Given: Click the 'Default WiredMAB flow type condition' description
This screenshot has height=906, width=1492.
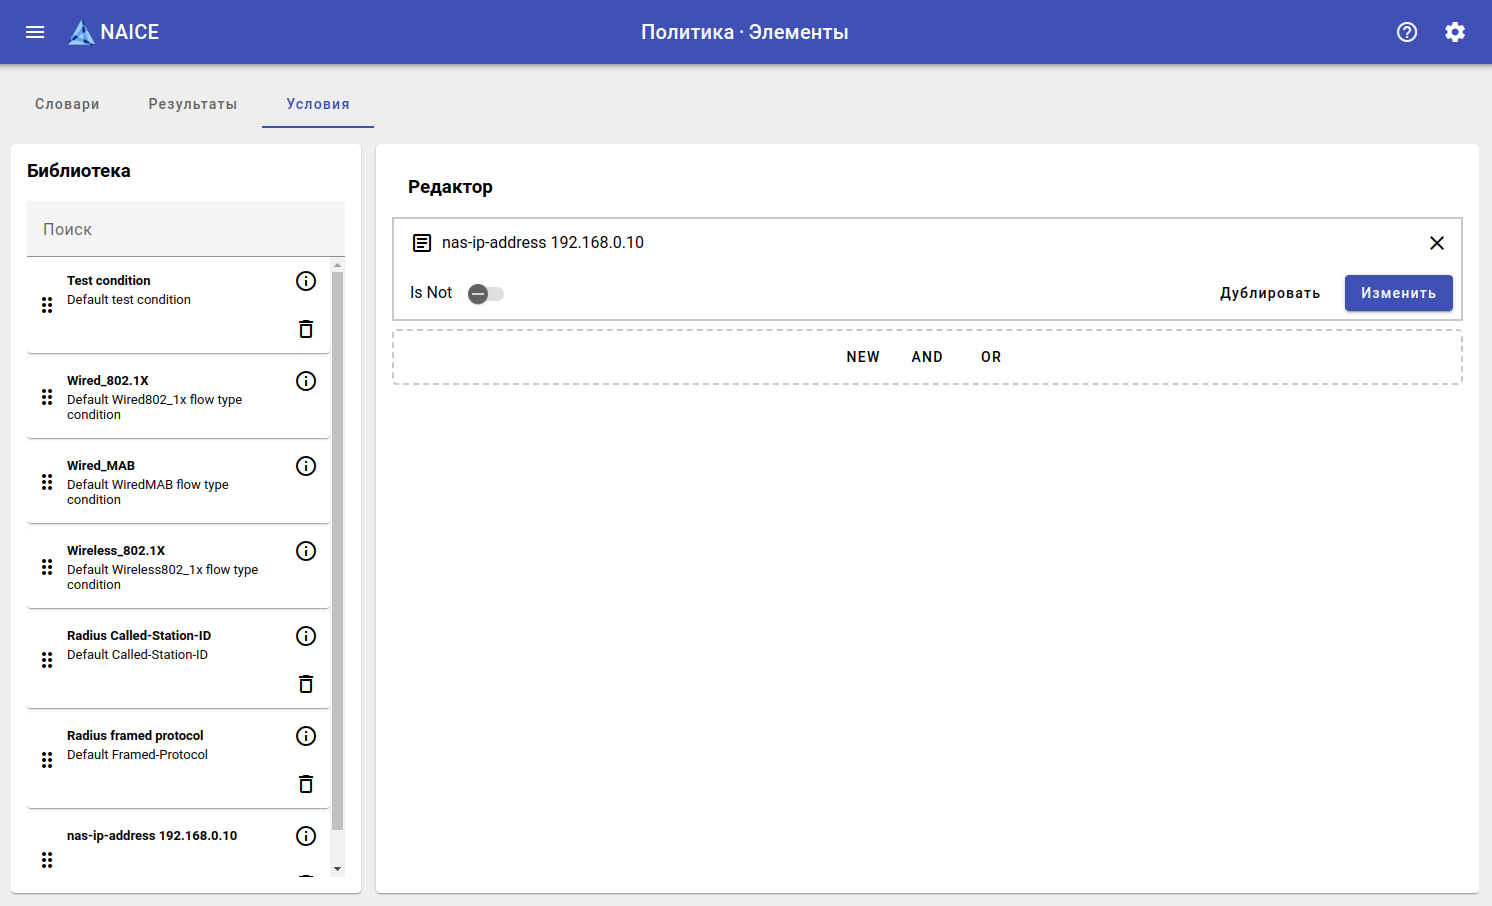Looking at the screenshot, I should (x=148, y=492).
